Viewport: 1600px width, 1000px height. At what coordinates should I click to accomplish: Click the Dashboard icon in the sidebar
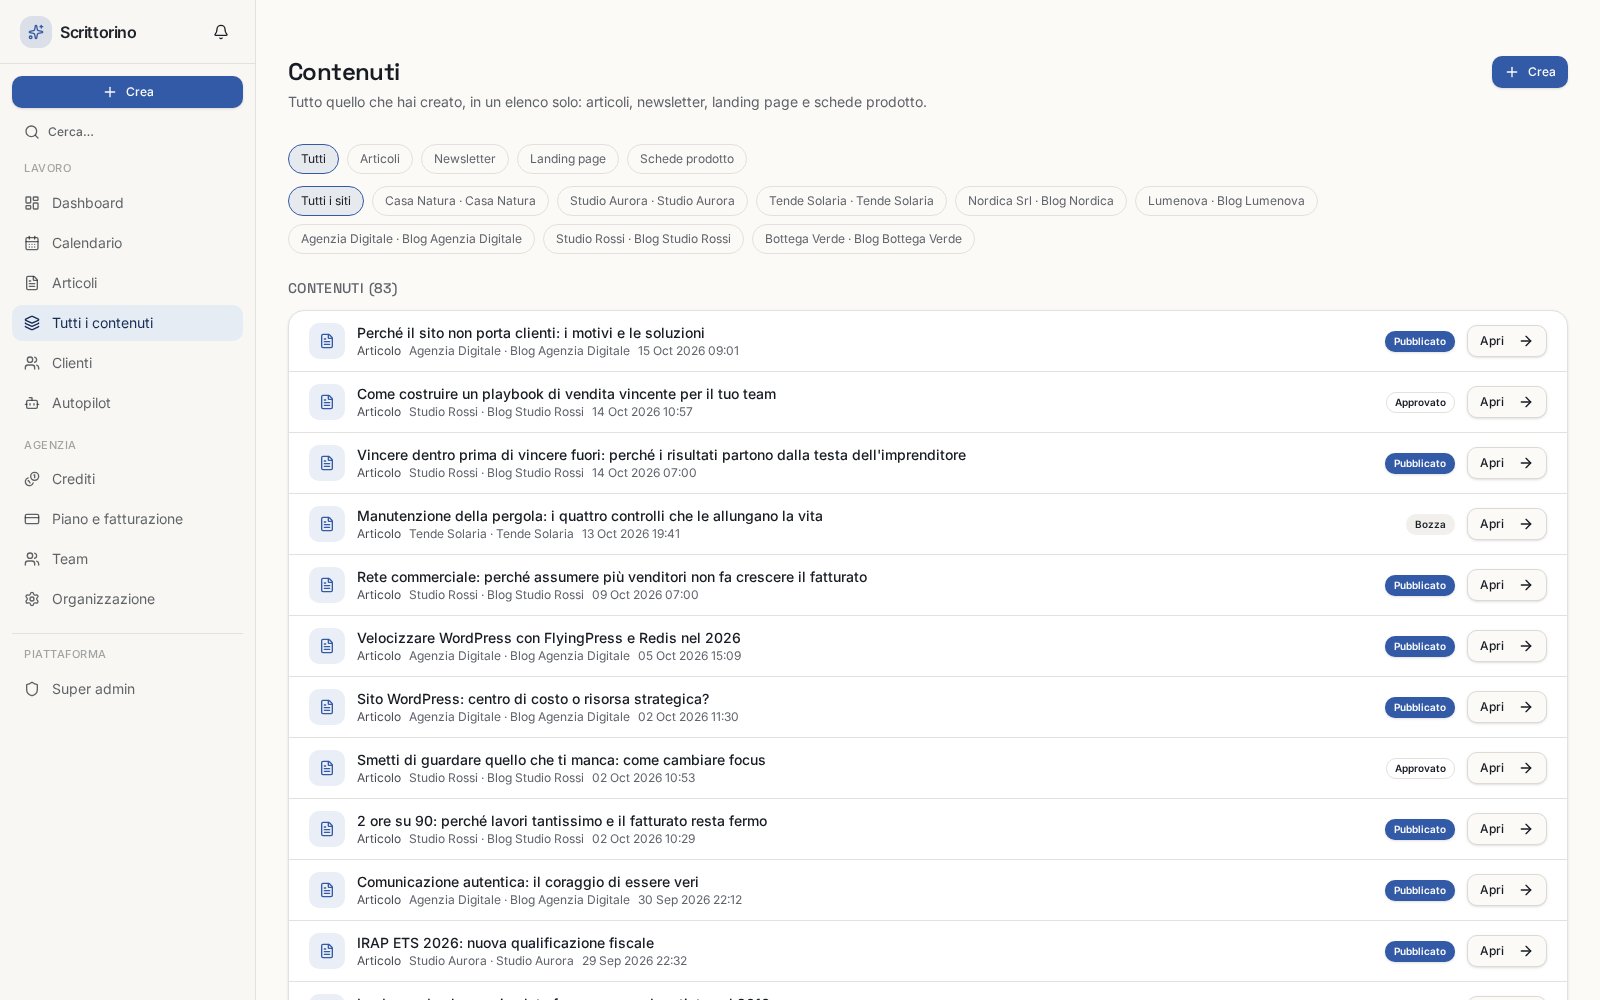click(x=32, y=203)
